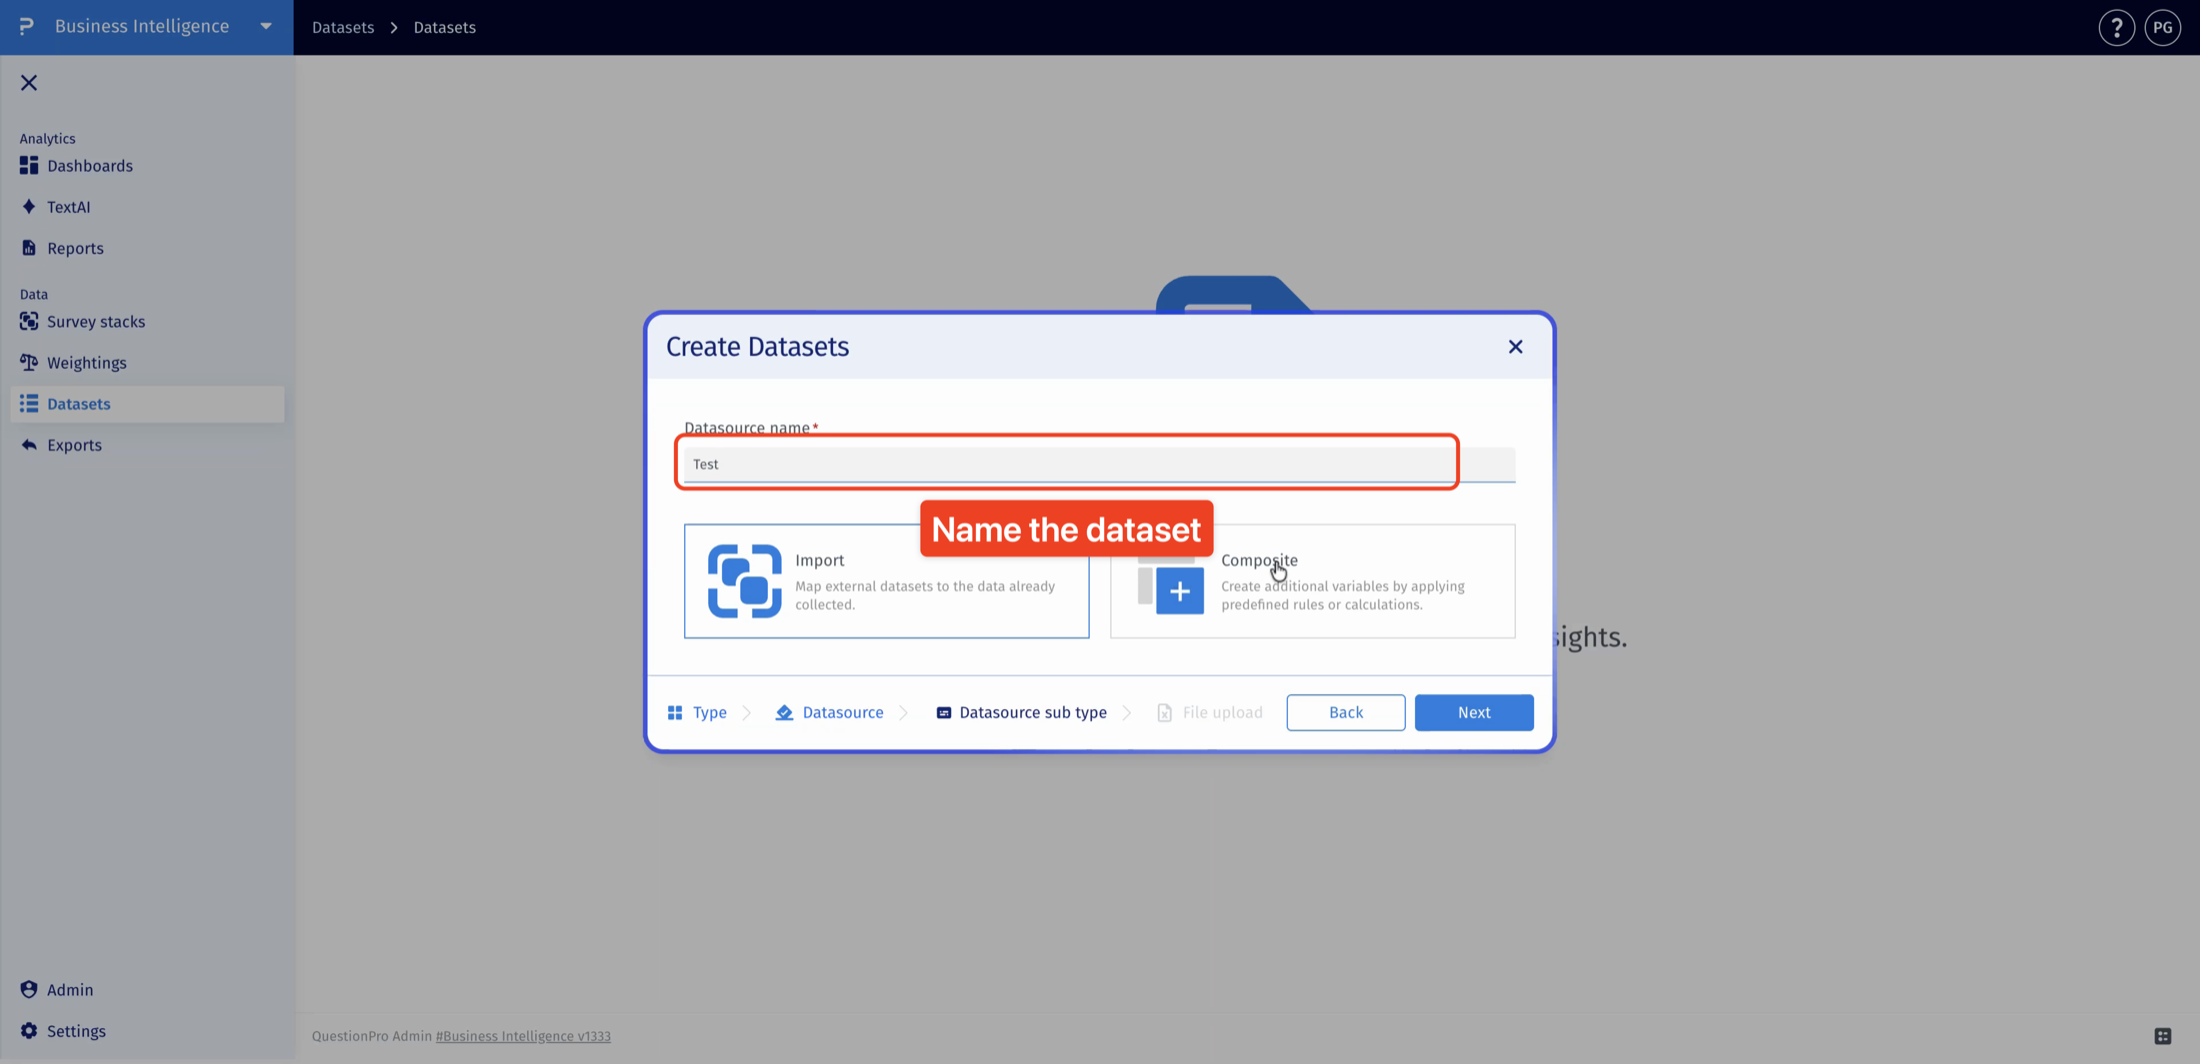Click the Next button
The height and width of the screenshot is (1064, 2200).
(x=1474, y=712)
